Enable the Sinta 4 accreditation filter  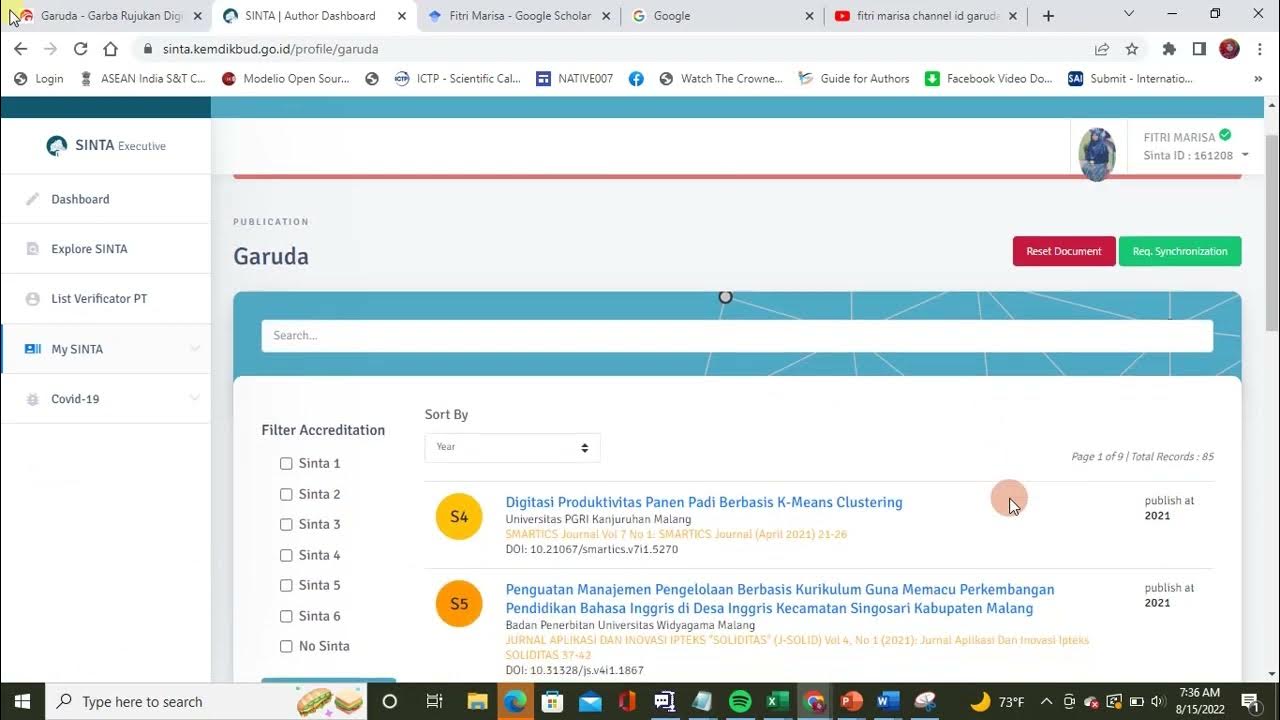click(x=286, y=555)
